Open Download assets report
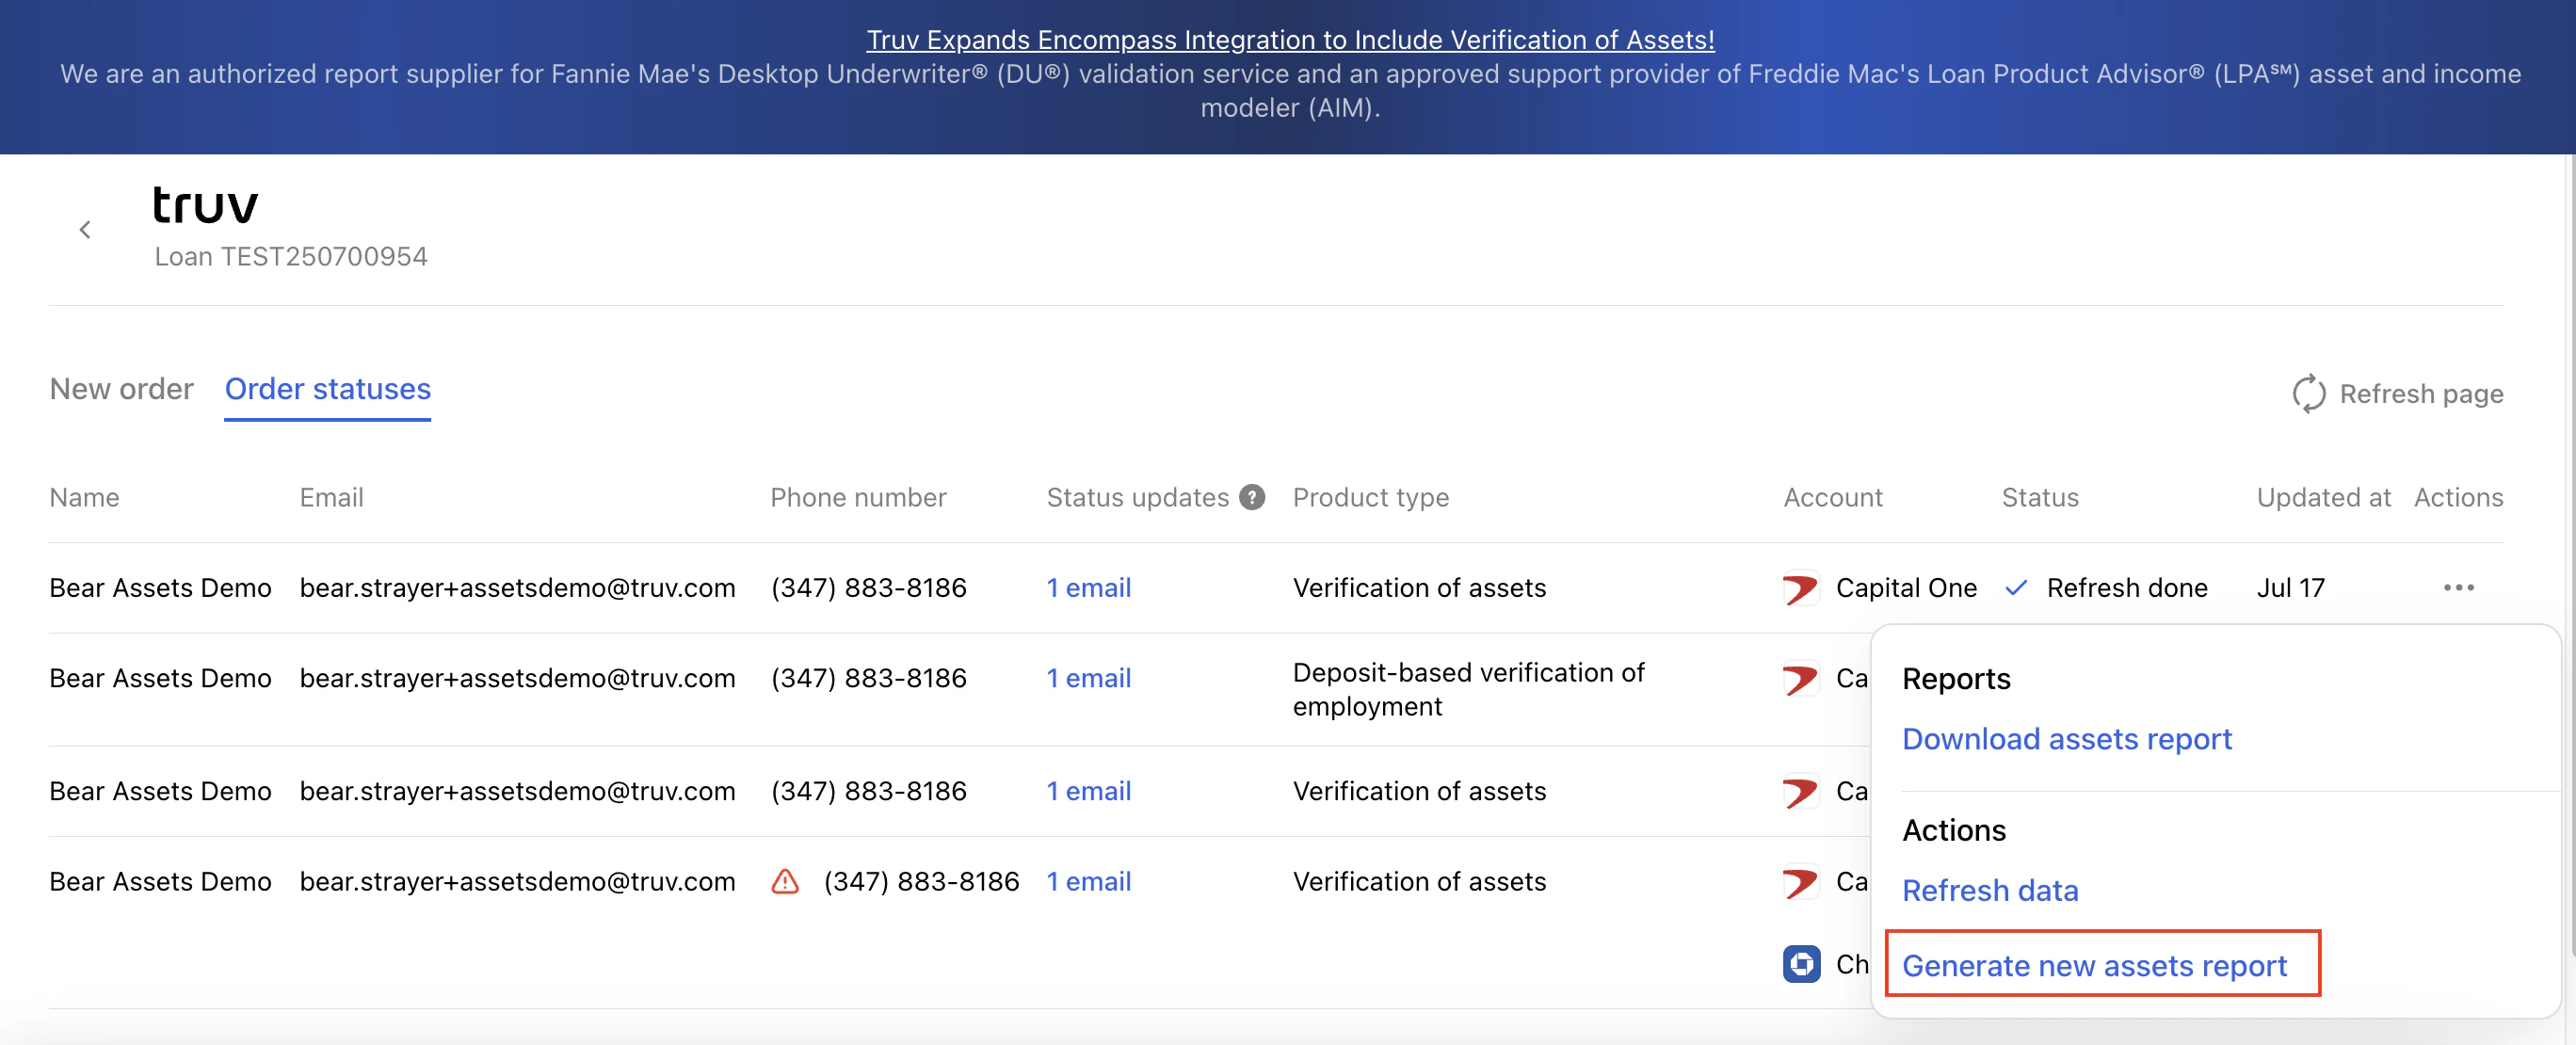2576x1045 pixels. (x=2066, y=738)
